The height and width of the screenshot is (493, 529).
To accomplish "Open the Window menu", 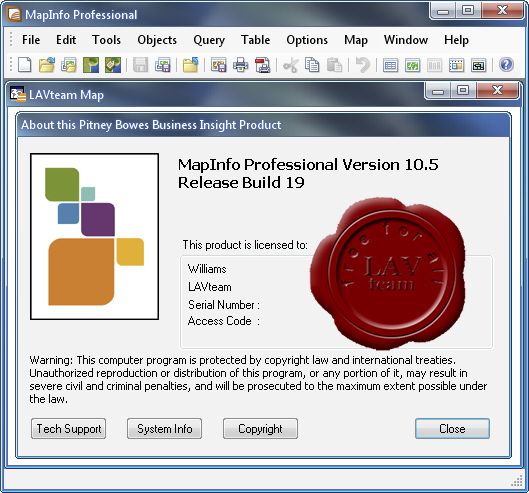I will click(406, 40).
